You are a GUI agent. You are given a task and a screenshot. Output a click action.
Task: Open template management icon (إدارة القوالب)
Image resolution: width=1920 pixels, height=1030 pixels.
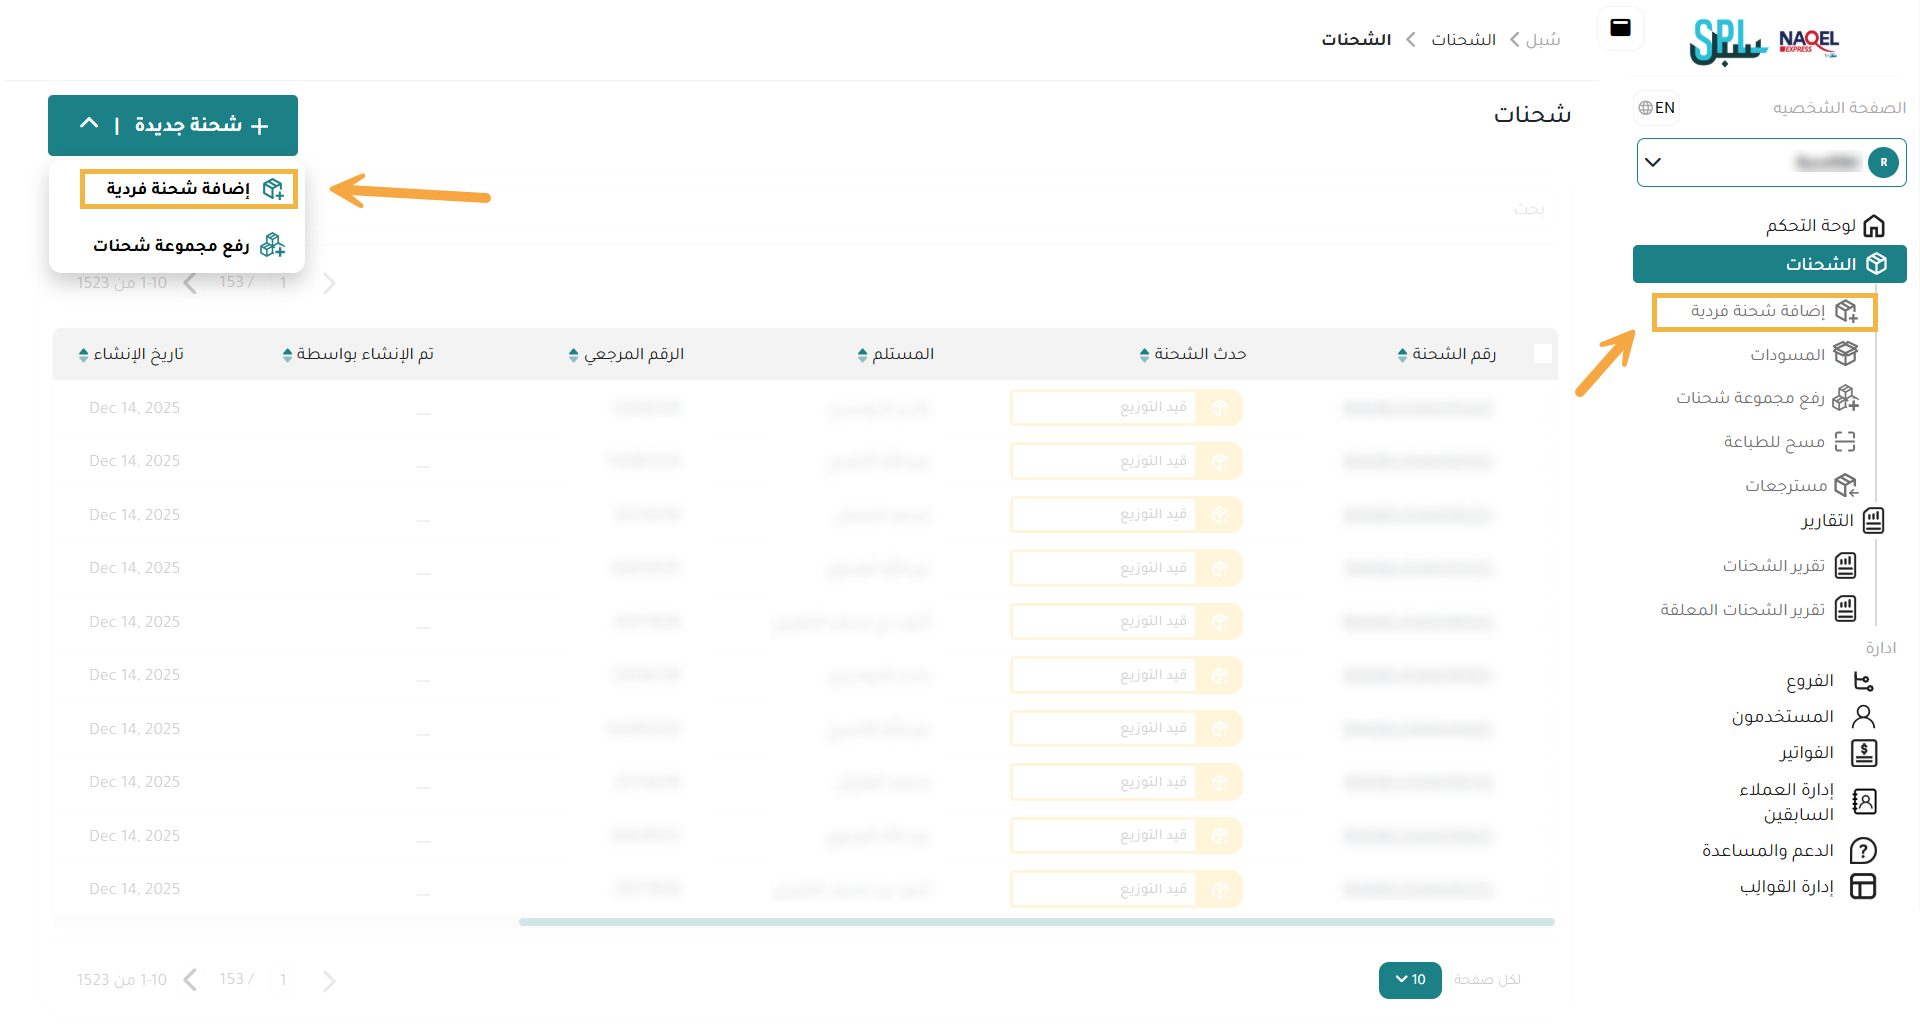coord(1863,887)
